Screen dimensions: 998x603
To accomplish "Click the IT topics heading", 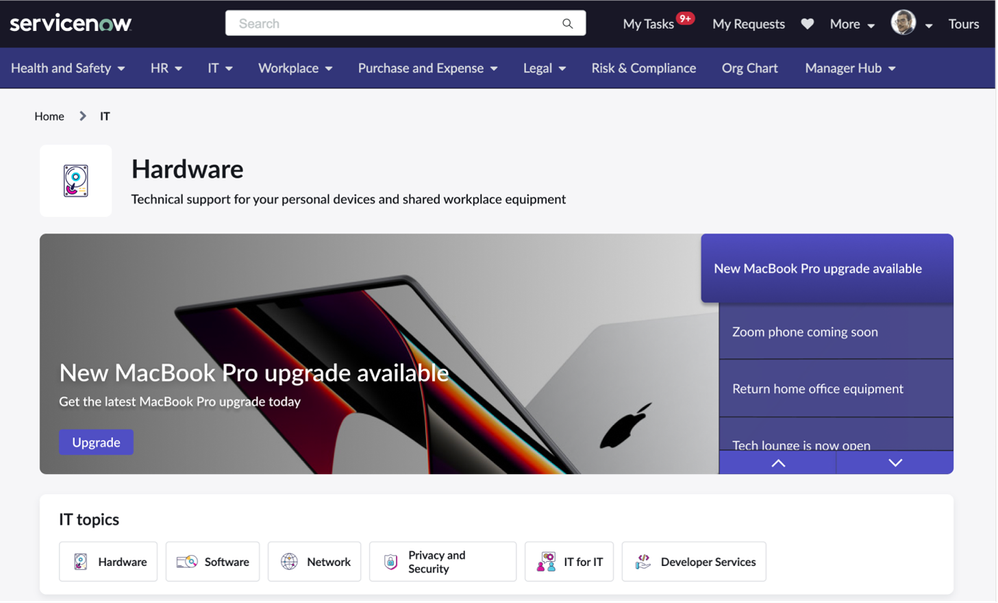I will [x=89, y=520].
